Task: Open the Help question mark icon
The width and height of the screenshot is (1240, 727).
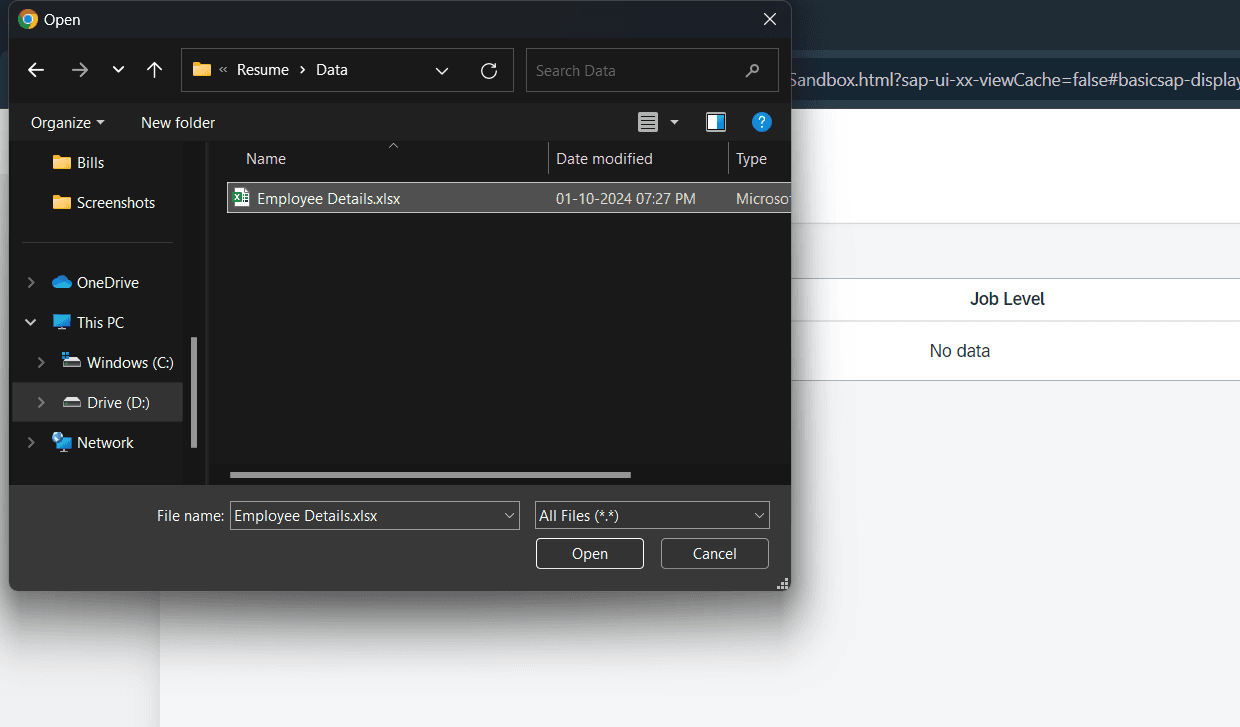Action: [x=762, y=122]
